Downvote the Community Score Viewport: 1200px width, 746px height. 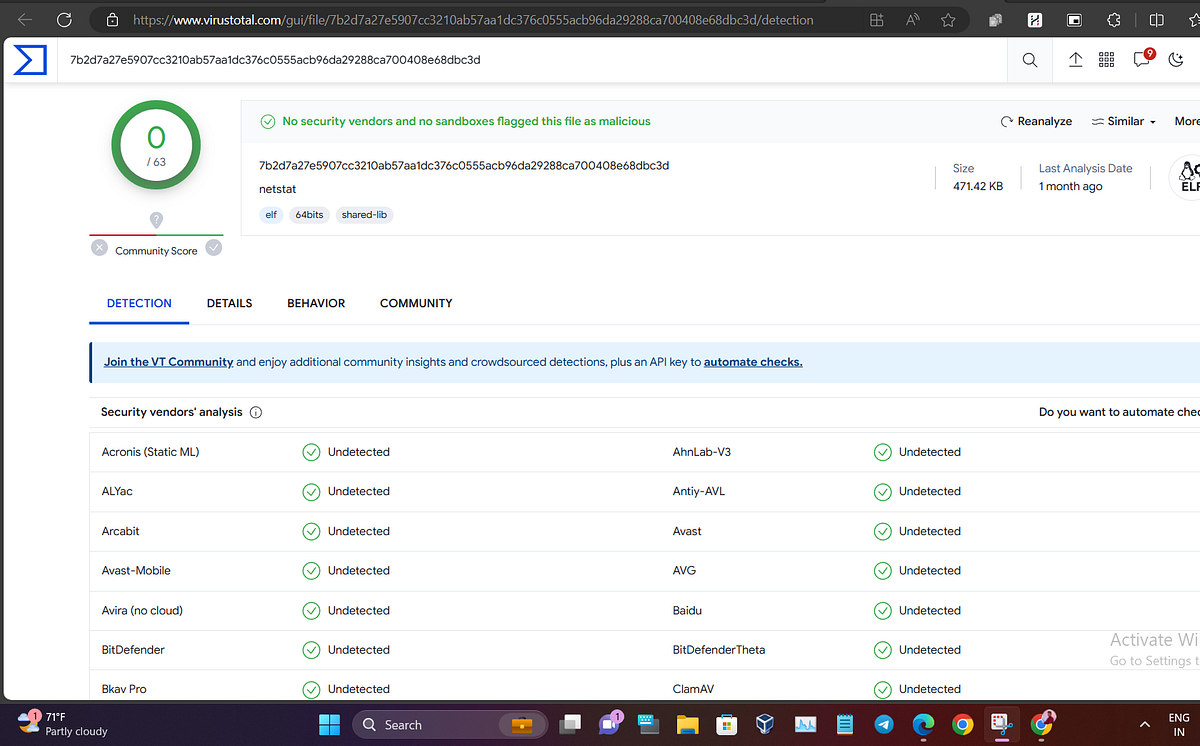click(99, 247)
